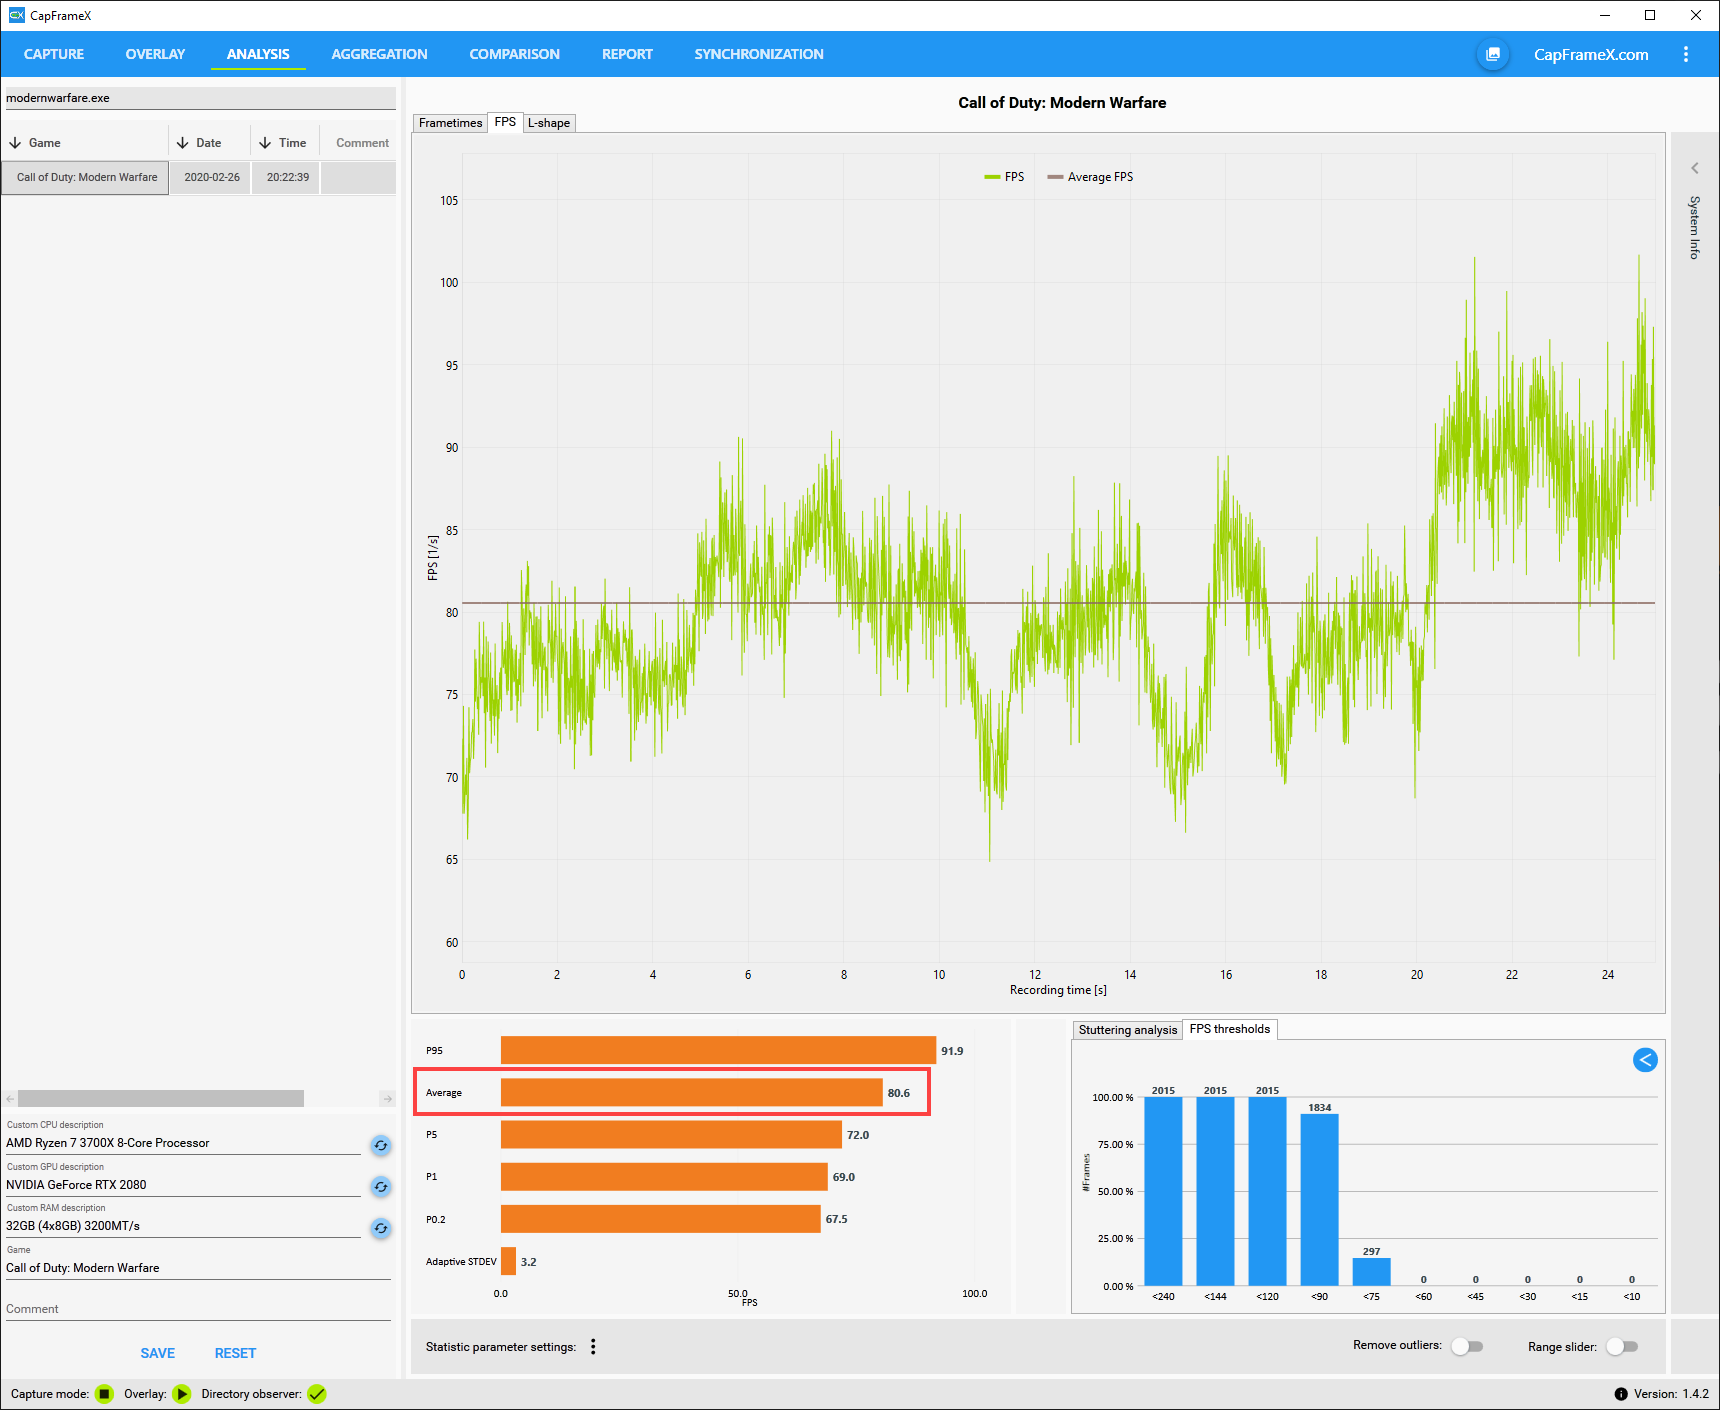1720x1410 pixels.
Task: Click the P95 bar showing 91.9
Action: [x=718, y=1050]
